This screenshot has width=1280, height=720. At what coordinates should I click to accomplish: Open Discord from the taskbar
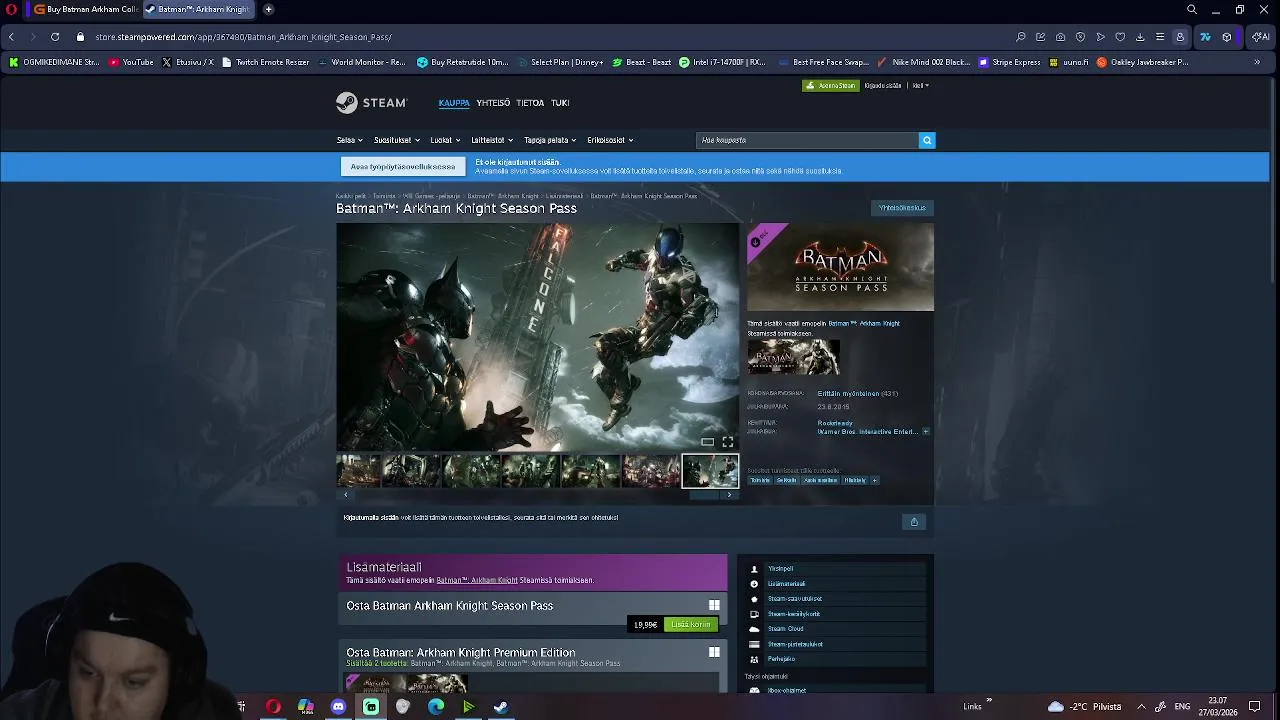338,707
